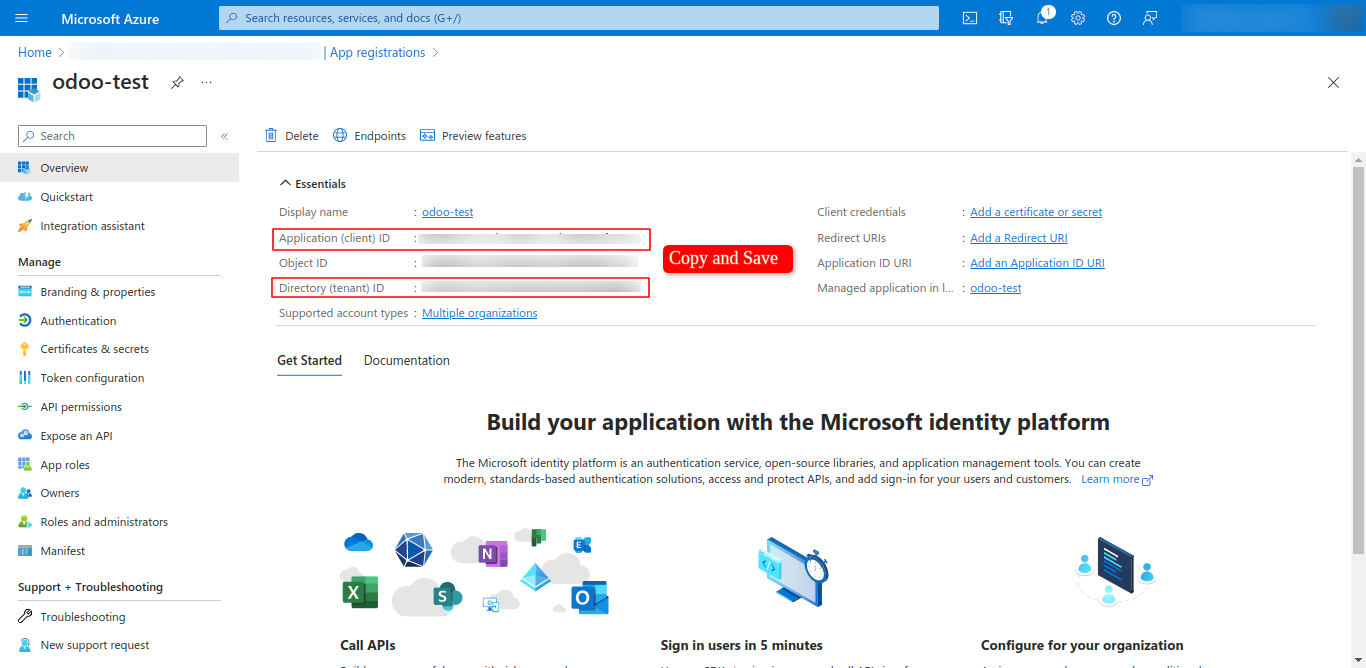Click the "Application (client) ID" label

(334, 238)
